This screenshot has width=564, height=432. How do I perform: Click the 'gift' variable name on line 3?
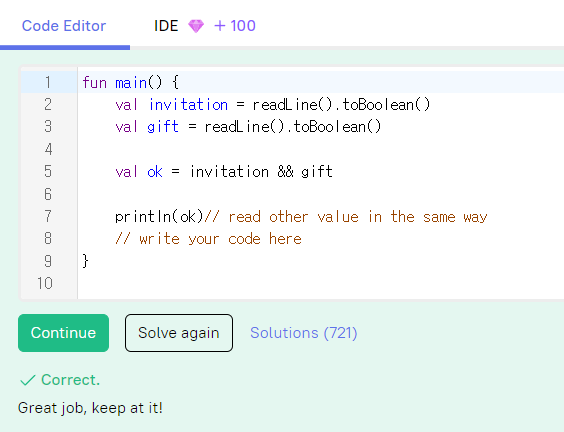tap(163, 127)
